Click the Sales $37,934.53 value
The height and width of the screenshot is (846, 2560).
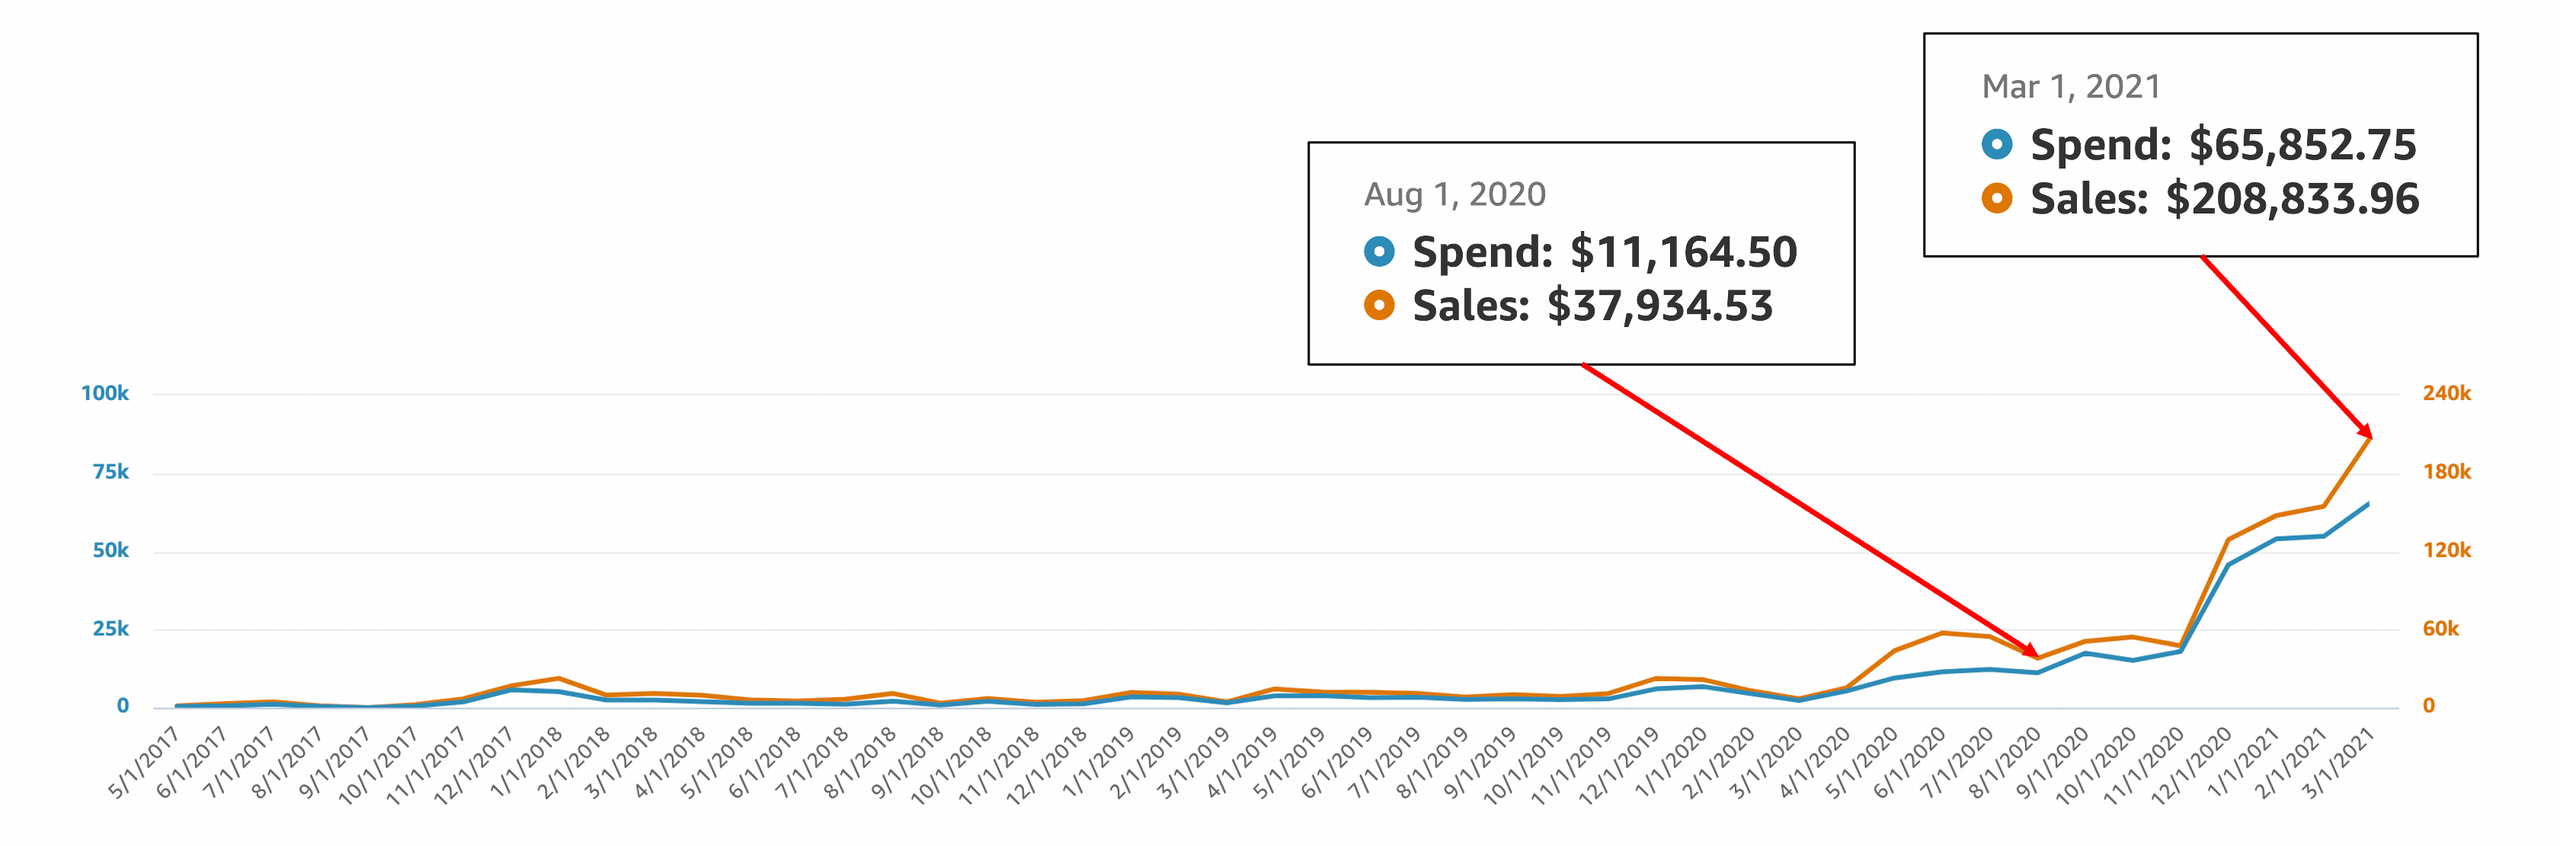coord(1660,306)
